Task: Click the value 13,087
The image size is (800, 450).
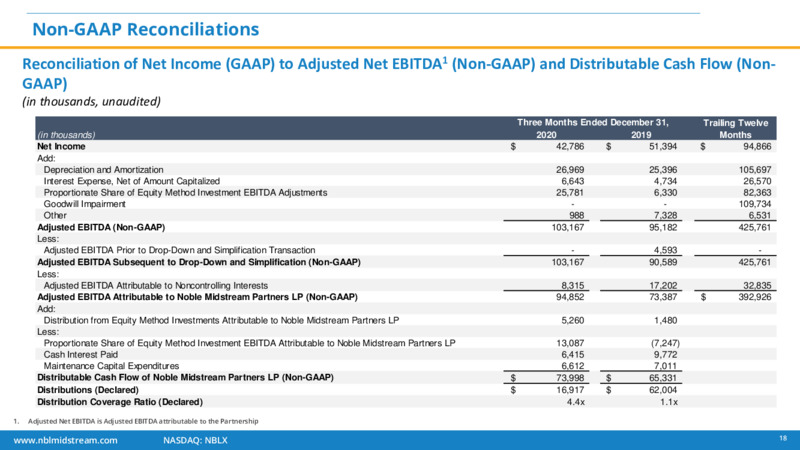Action: click(570, 343)
